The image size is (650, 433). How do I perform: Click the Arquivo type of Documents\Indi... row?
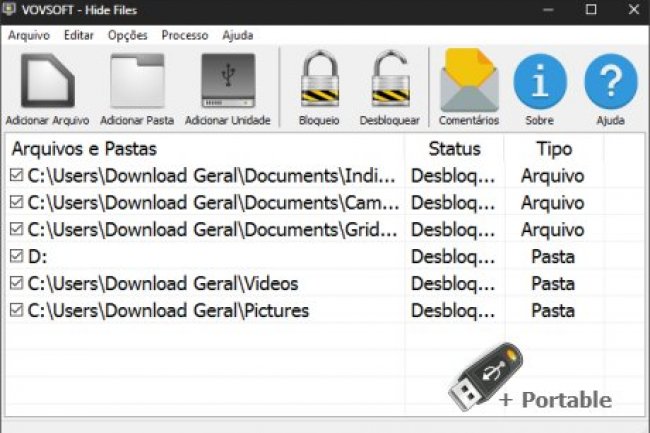tap(553, 176)
